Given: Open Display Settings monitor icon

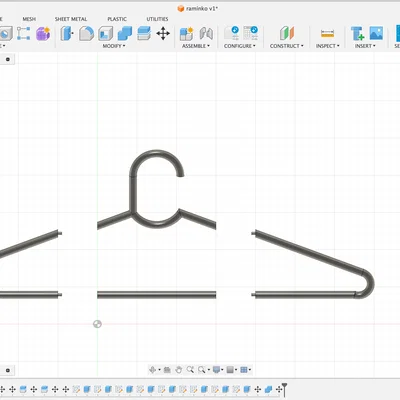Looking at the screenshot, I should click(x=216, y=370).
